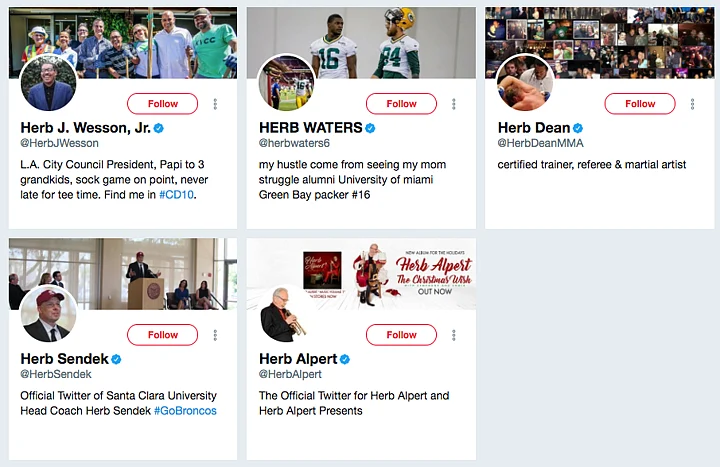720x467 pixels.
Task: Click Herb Sendek's avatar photo
Action: (48, 314)
